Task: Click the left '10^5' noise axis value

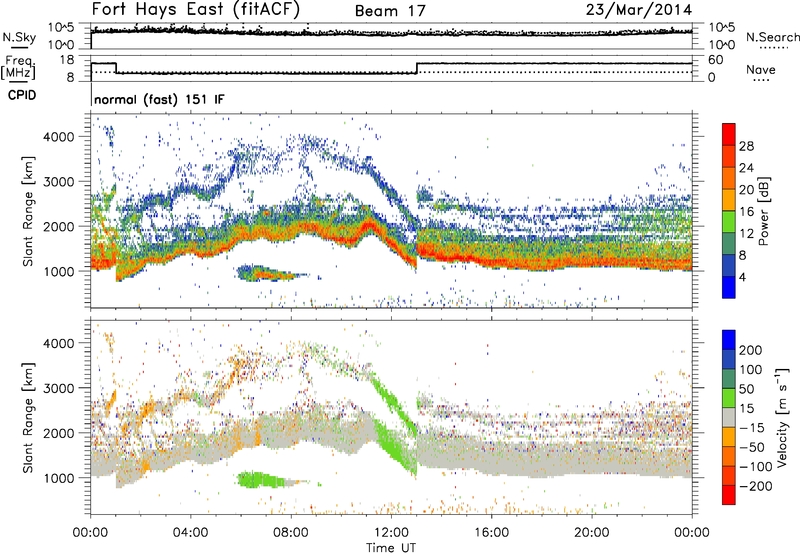Action: tap(61, 28)
